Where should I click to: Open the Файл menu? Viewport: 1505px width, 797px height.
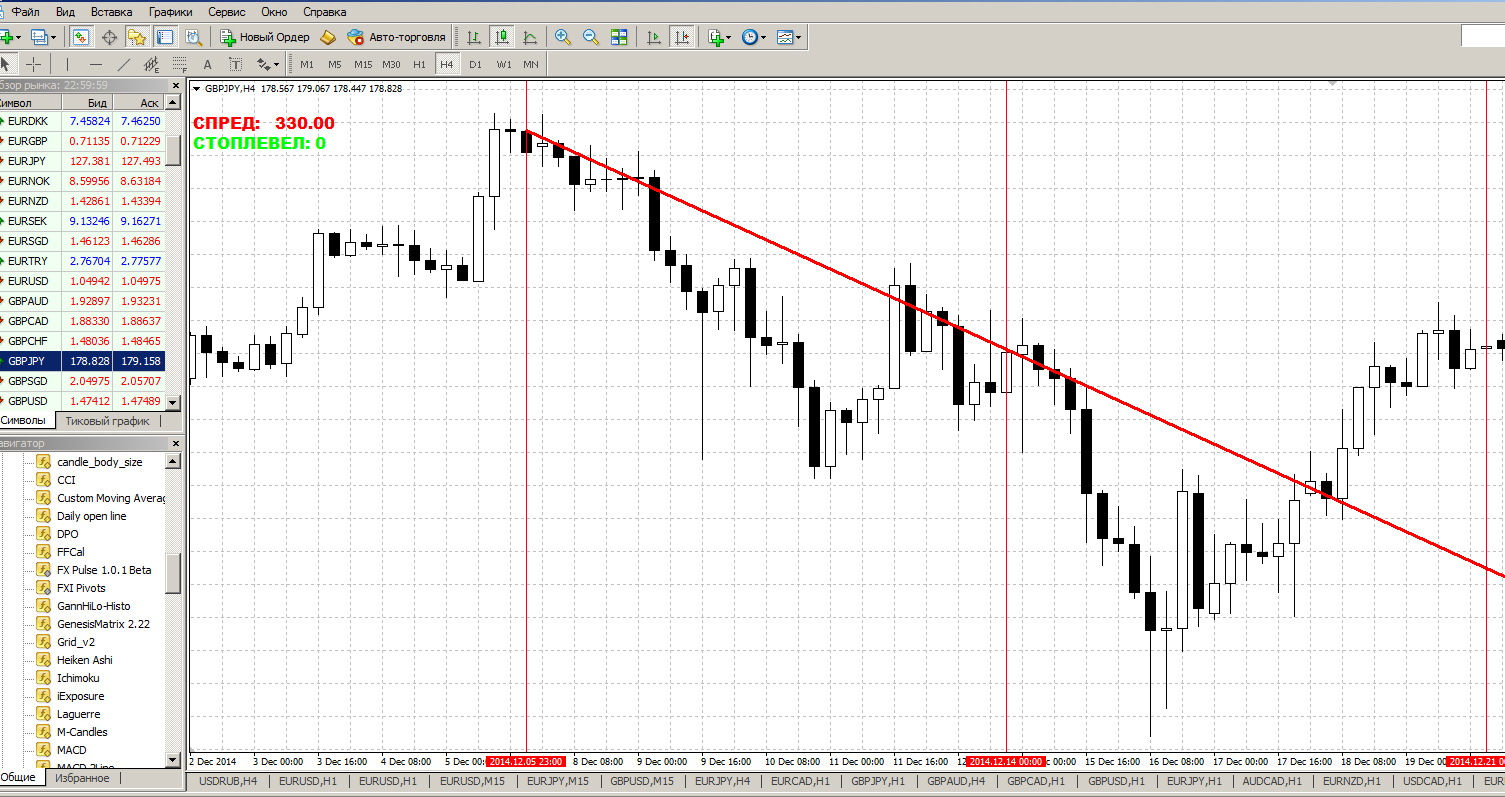(x=25, y=12)
